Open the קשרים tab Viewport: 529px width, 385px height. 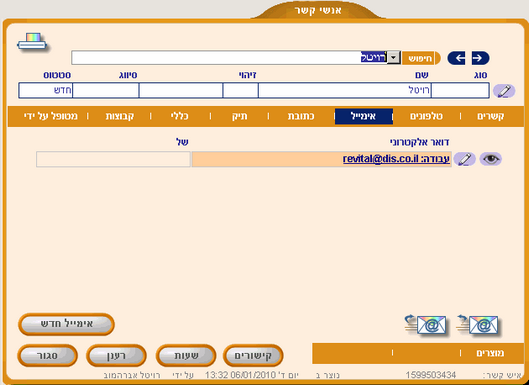pyautogui.click(x=491, y=116)
